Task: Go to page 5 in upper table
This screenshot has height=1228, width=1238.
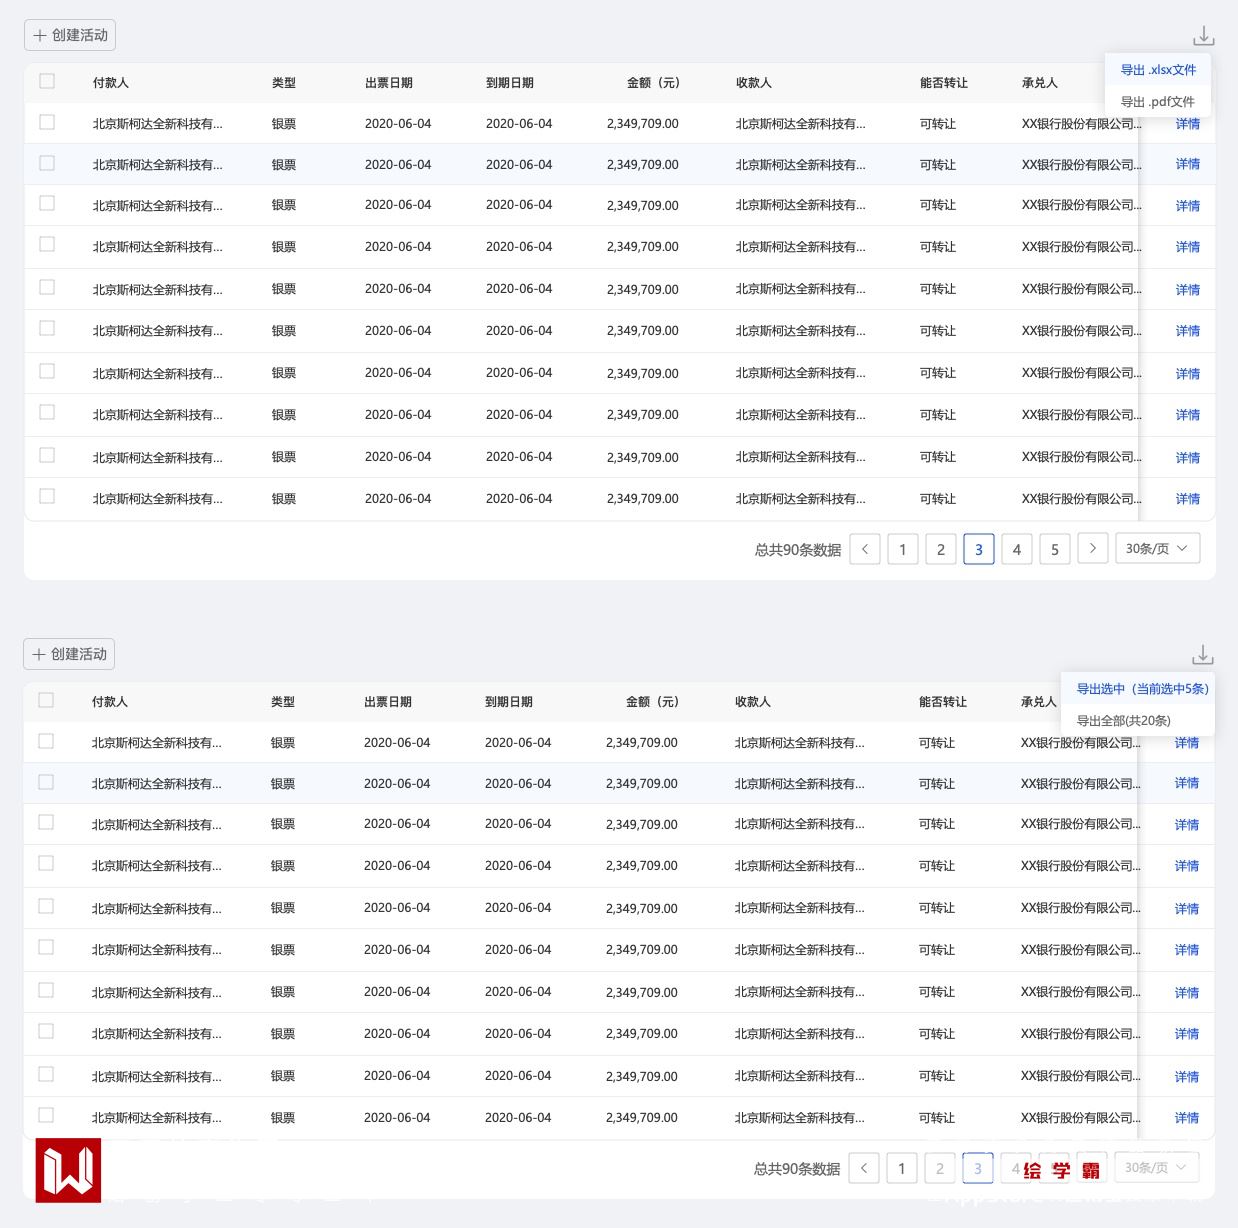Action: pyautogui.click(x=1055, y=549)
